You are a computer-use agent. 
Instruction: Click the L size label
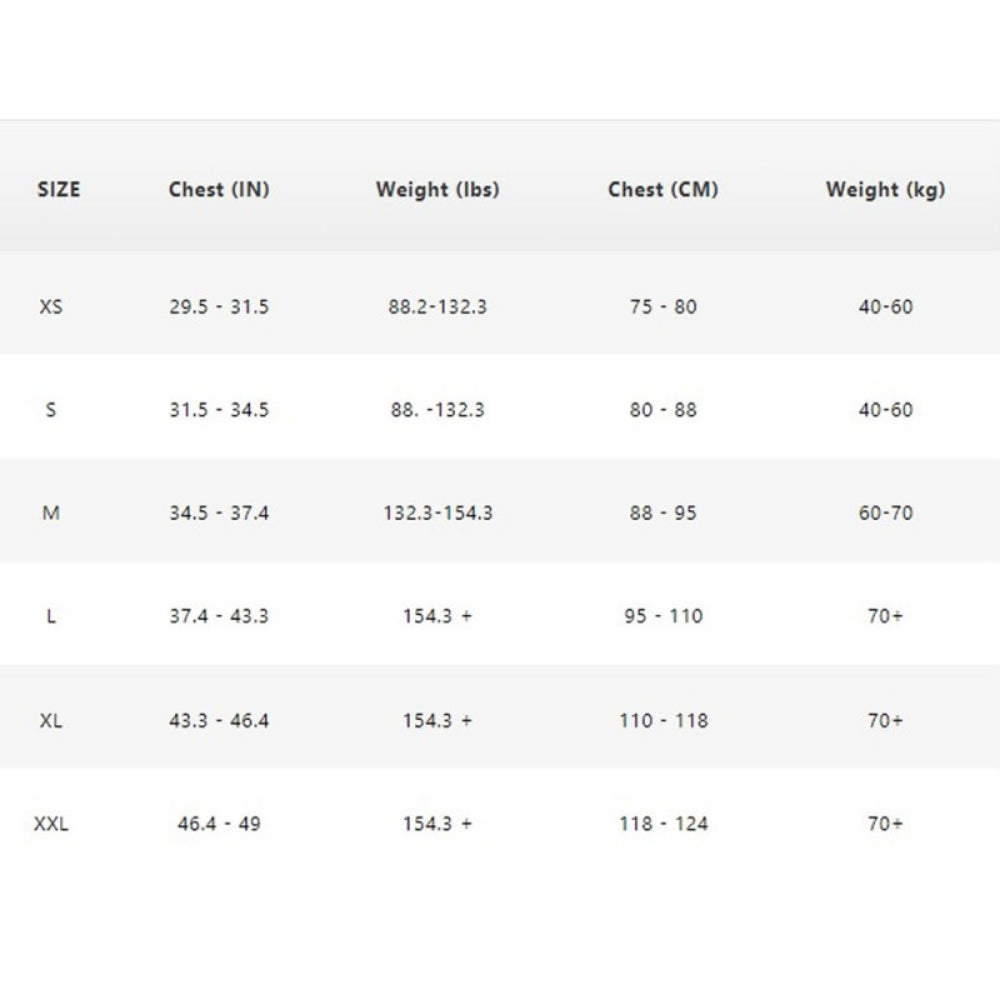click(51, 616)
